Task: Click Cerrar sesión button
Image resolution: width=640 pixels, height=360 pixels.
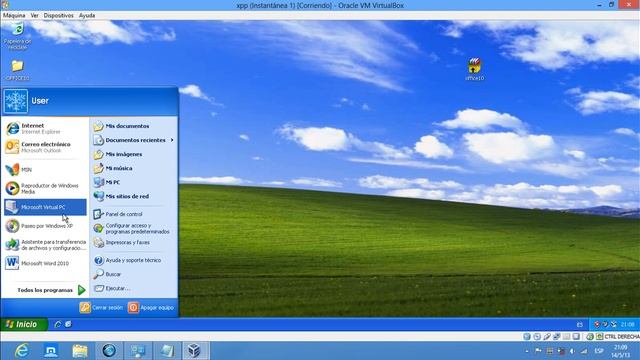Action: coord(101,307)
